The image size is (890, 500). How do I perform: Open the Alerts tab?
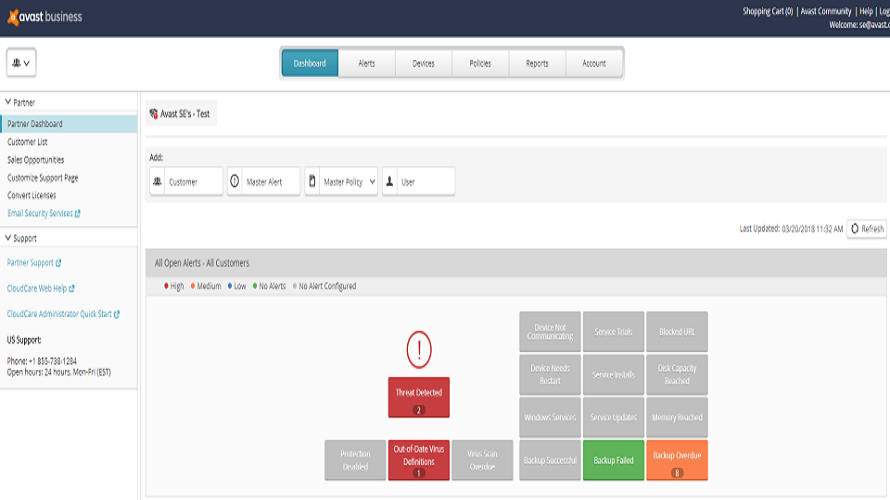click(x=367, y=63)
